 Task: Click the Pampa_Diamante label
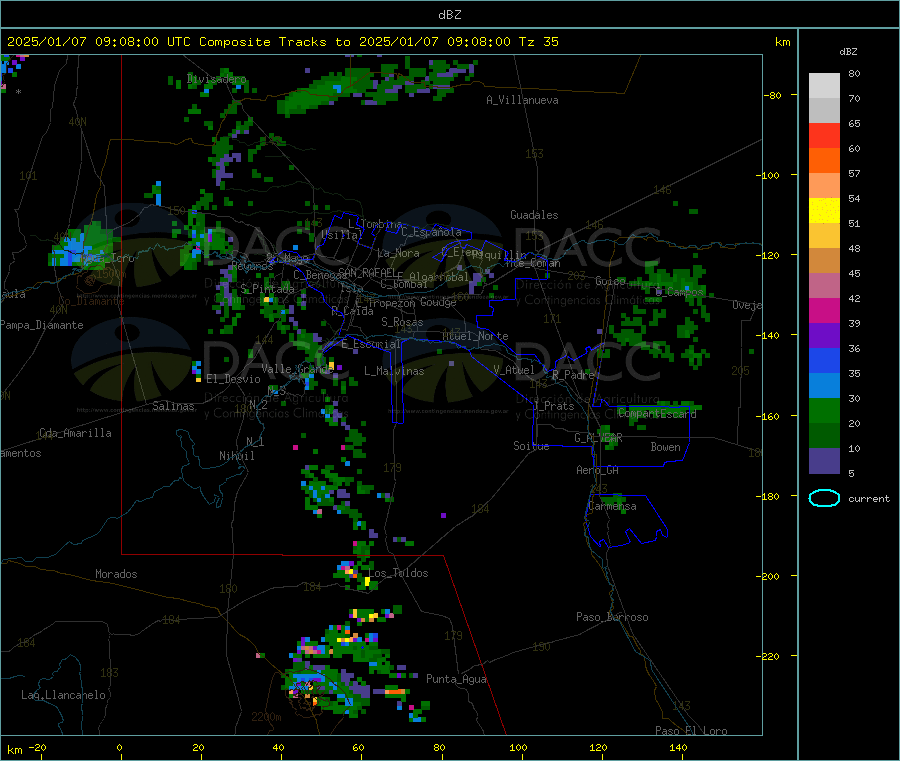coord(42,325)
